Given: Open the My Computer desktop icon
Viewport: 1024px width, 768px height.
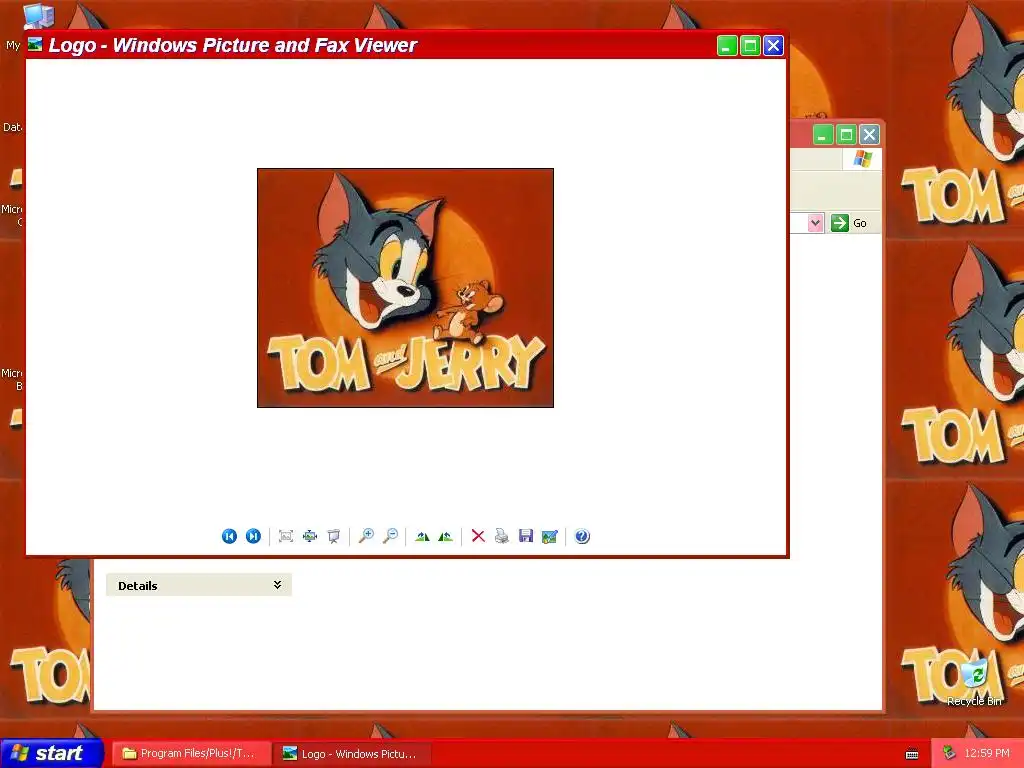Looking at the screenshot, I should [x=38, y=16].
